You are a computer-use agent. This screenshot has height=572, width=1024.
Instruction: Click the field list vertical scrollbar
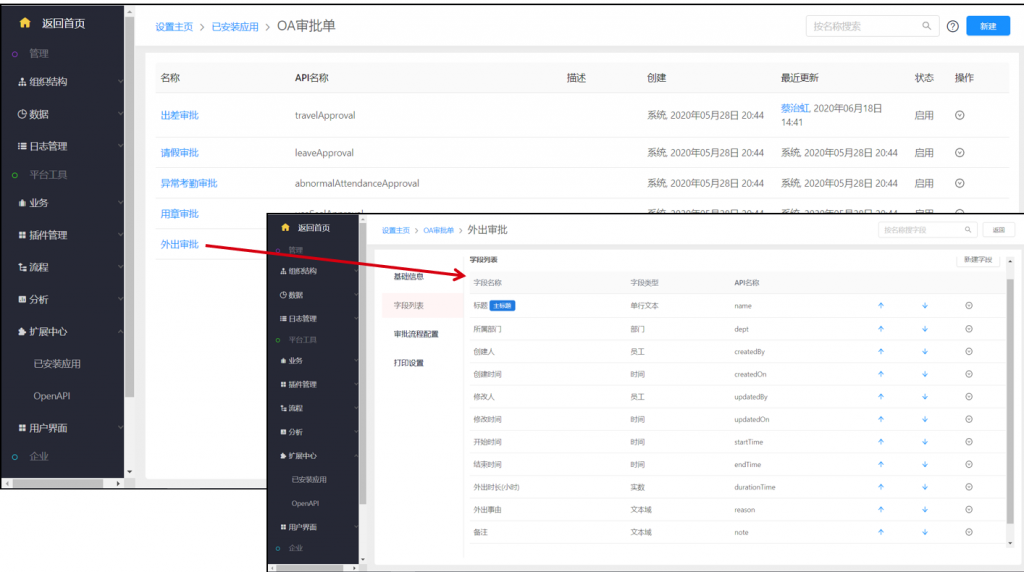pyautogui.click(x=1008, y=400)
